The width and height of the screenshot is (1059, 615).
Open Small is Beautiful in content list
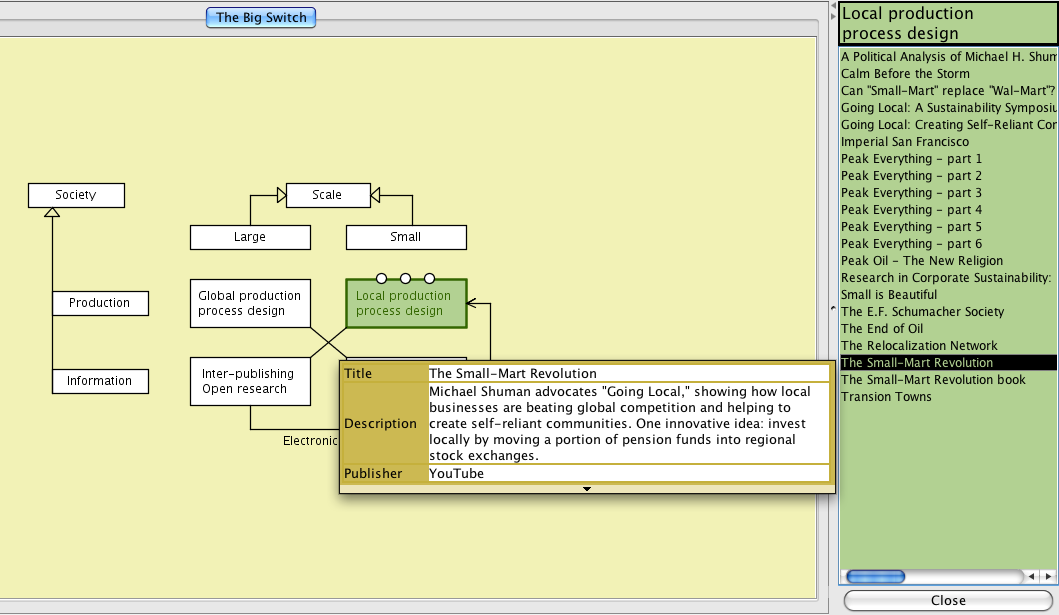pos(889,295)
